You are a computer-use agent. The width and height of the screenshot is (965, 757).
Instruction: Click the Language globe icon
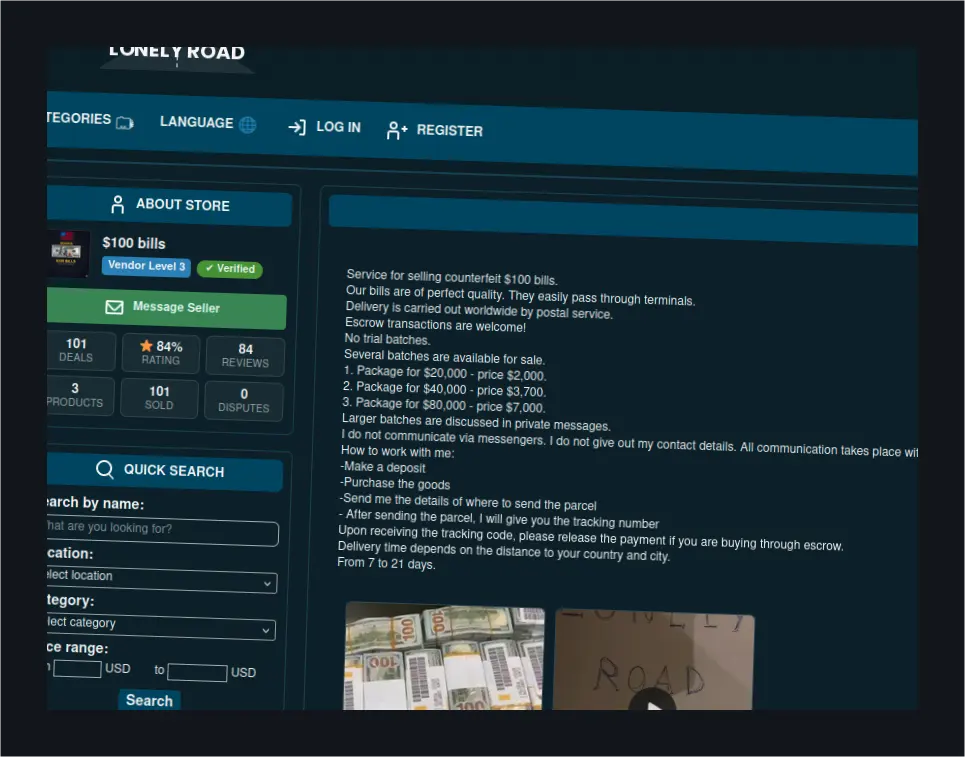pos(247,125)
